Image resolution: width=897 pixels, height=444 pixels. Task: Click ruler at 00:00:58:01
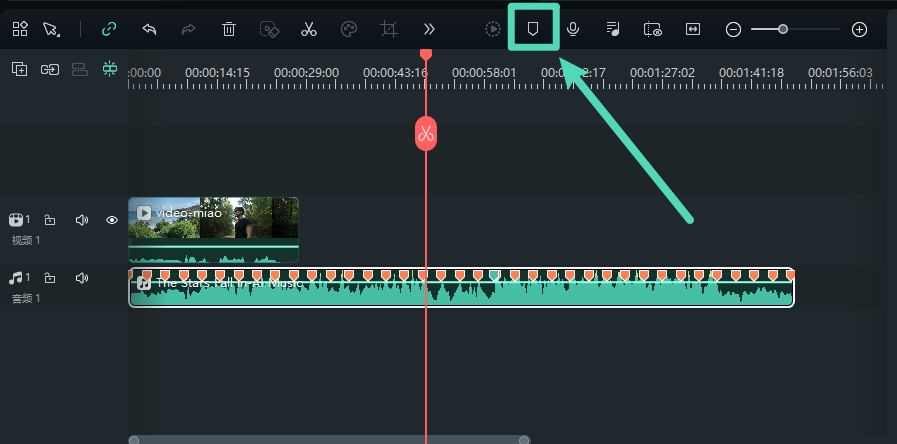coord(485,73)
